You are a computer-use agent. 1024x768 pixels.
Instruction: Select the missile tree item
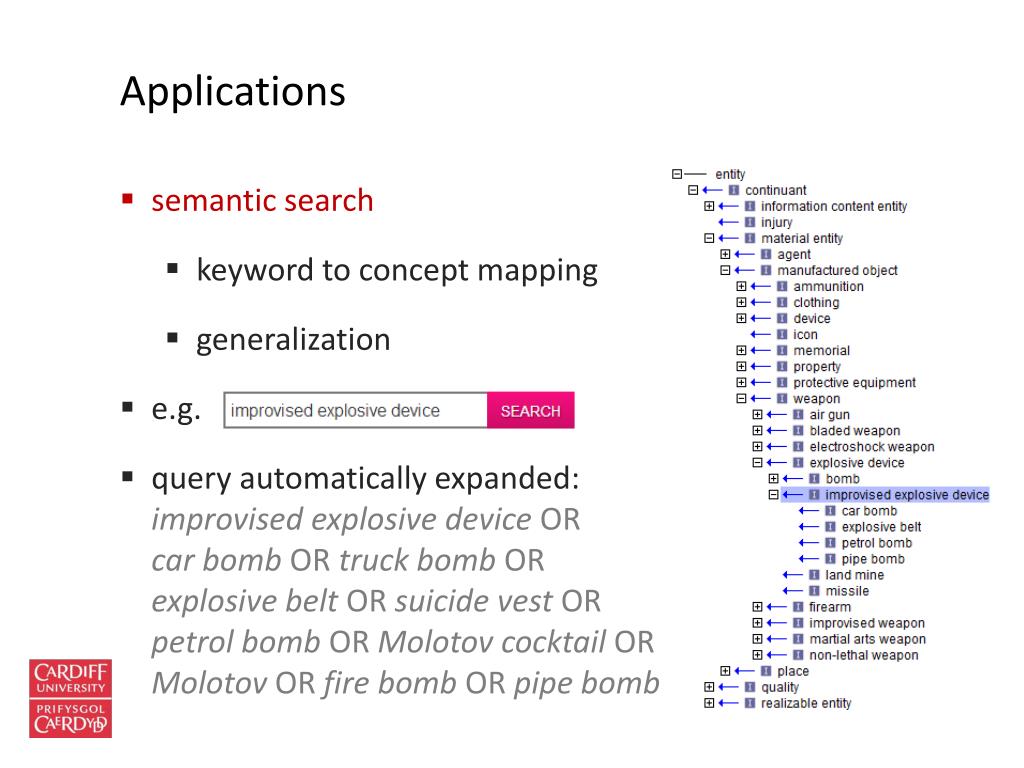(x=847, y=590)
